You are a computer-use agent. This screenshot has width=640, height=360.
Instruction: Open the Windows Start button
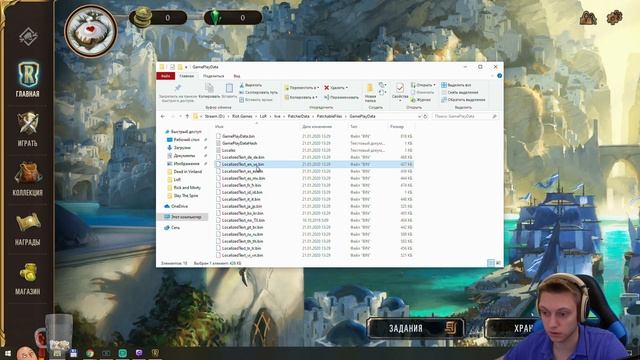click(x=7, y=353)
